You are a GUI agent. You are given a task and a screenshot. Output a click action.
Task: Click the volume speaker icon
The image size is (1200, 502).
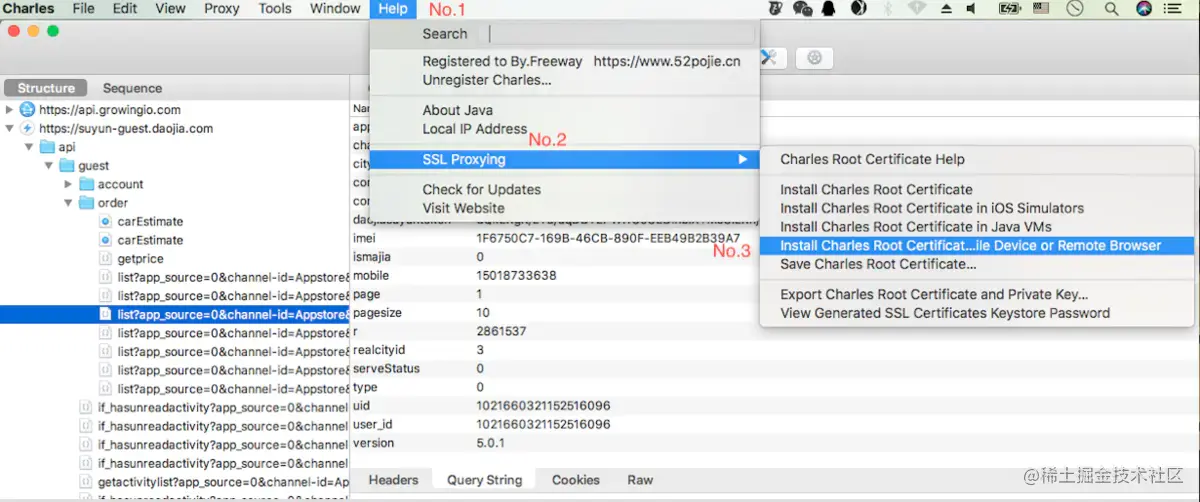(x=971, y=9)
